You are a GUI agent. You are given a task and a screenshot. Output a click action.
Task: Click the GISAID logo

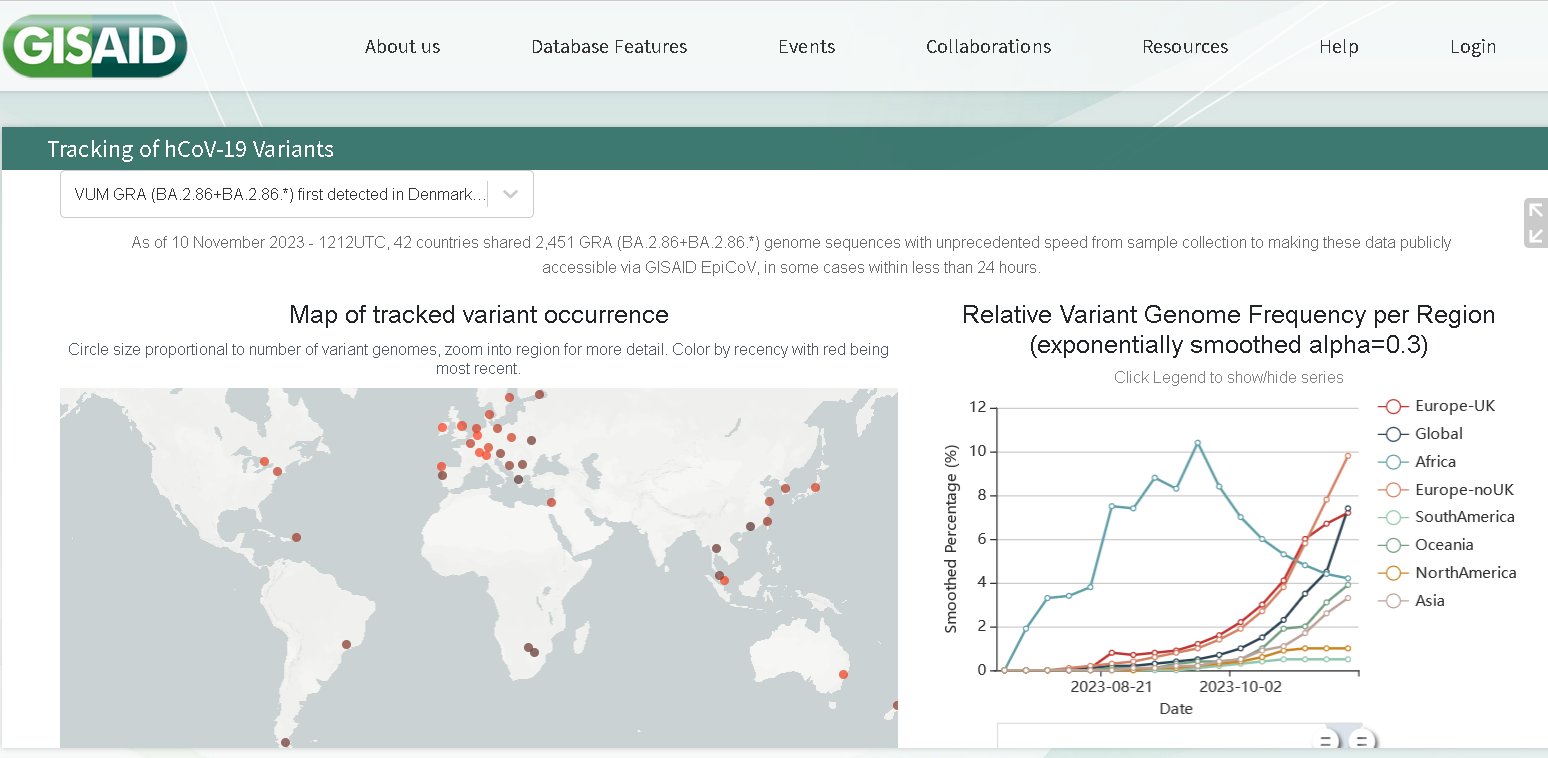click(x=95, y=46)
